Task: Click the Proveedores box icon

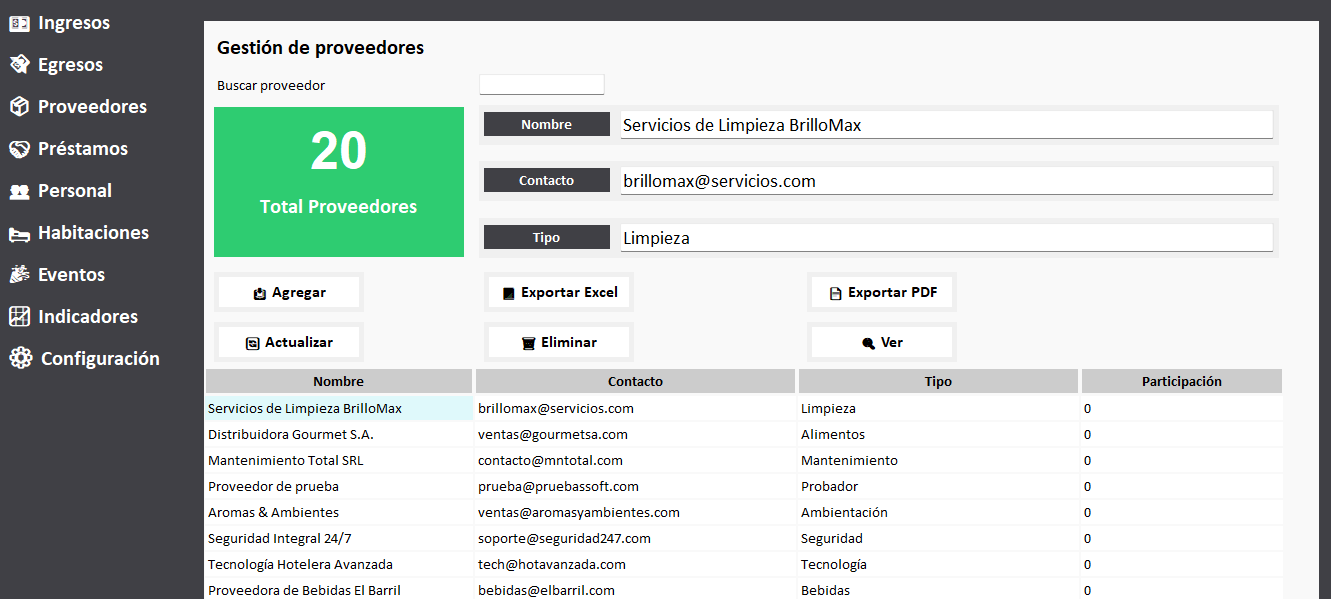Action: [x=19, y=107]
